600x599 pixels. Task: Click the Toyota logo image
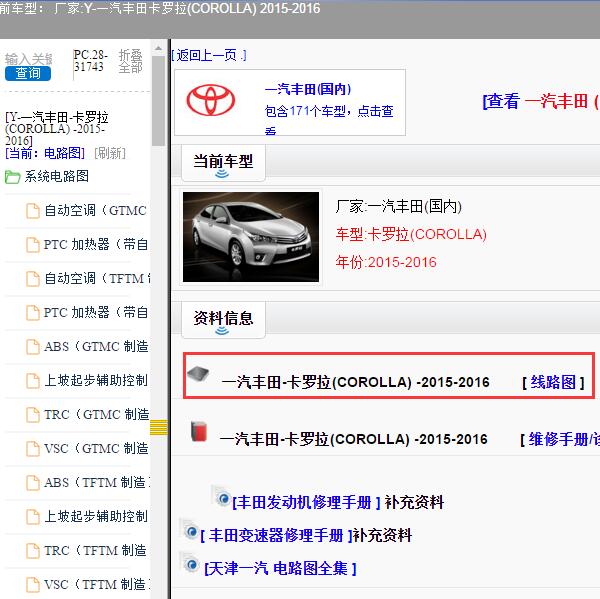(x=211, y=100)
